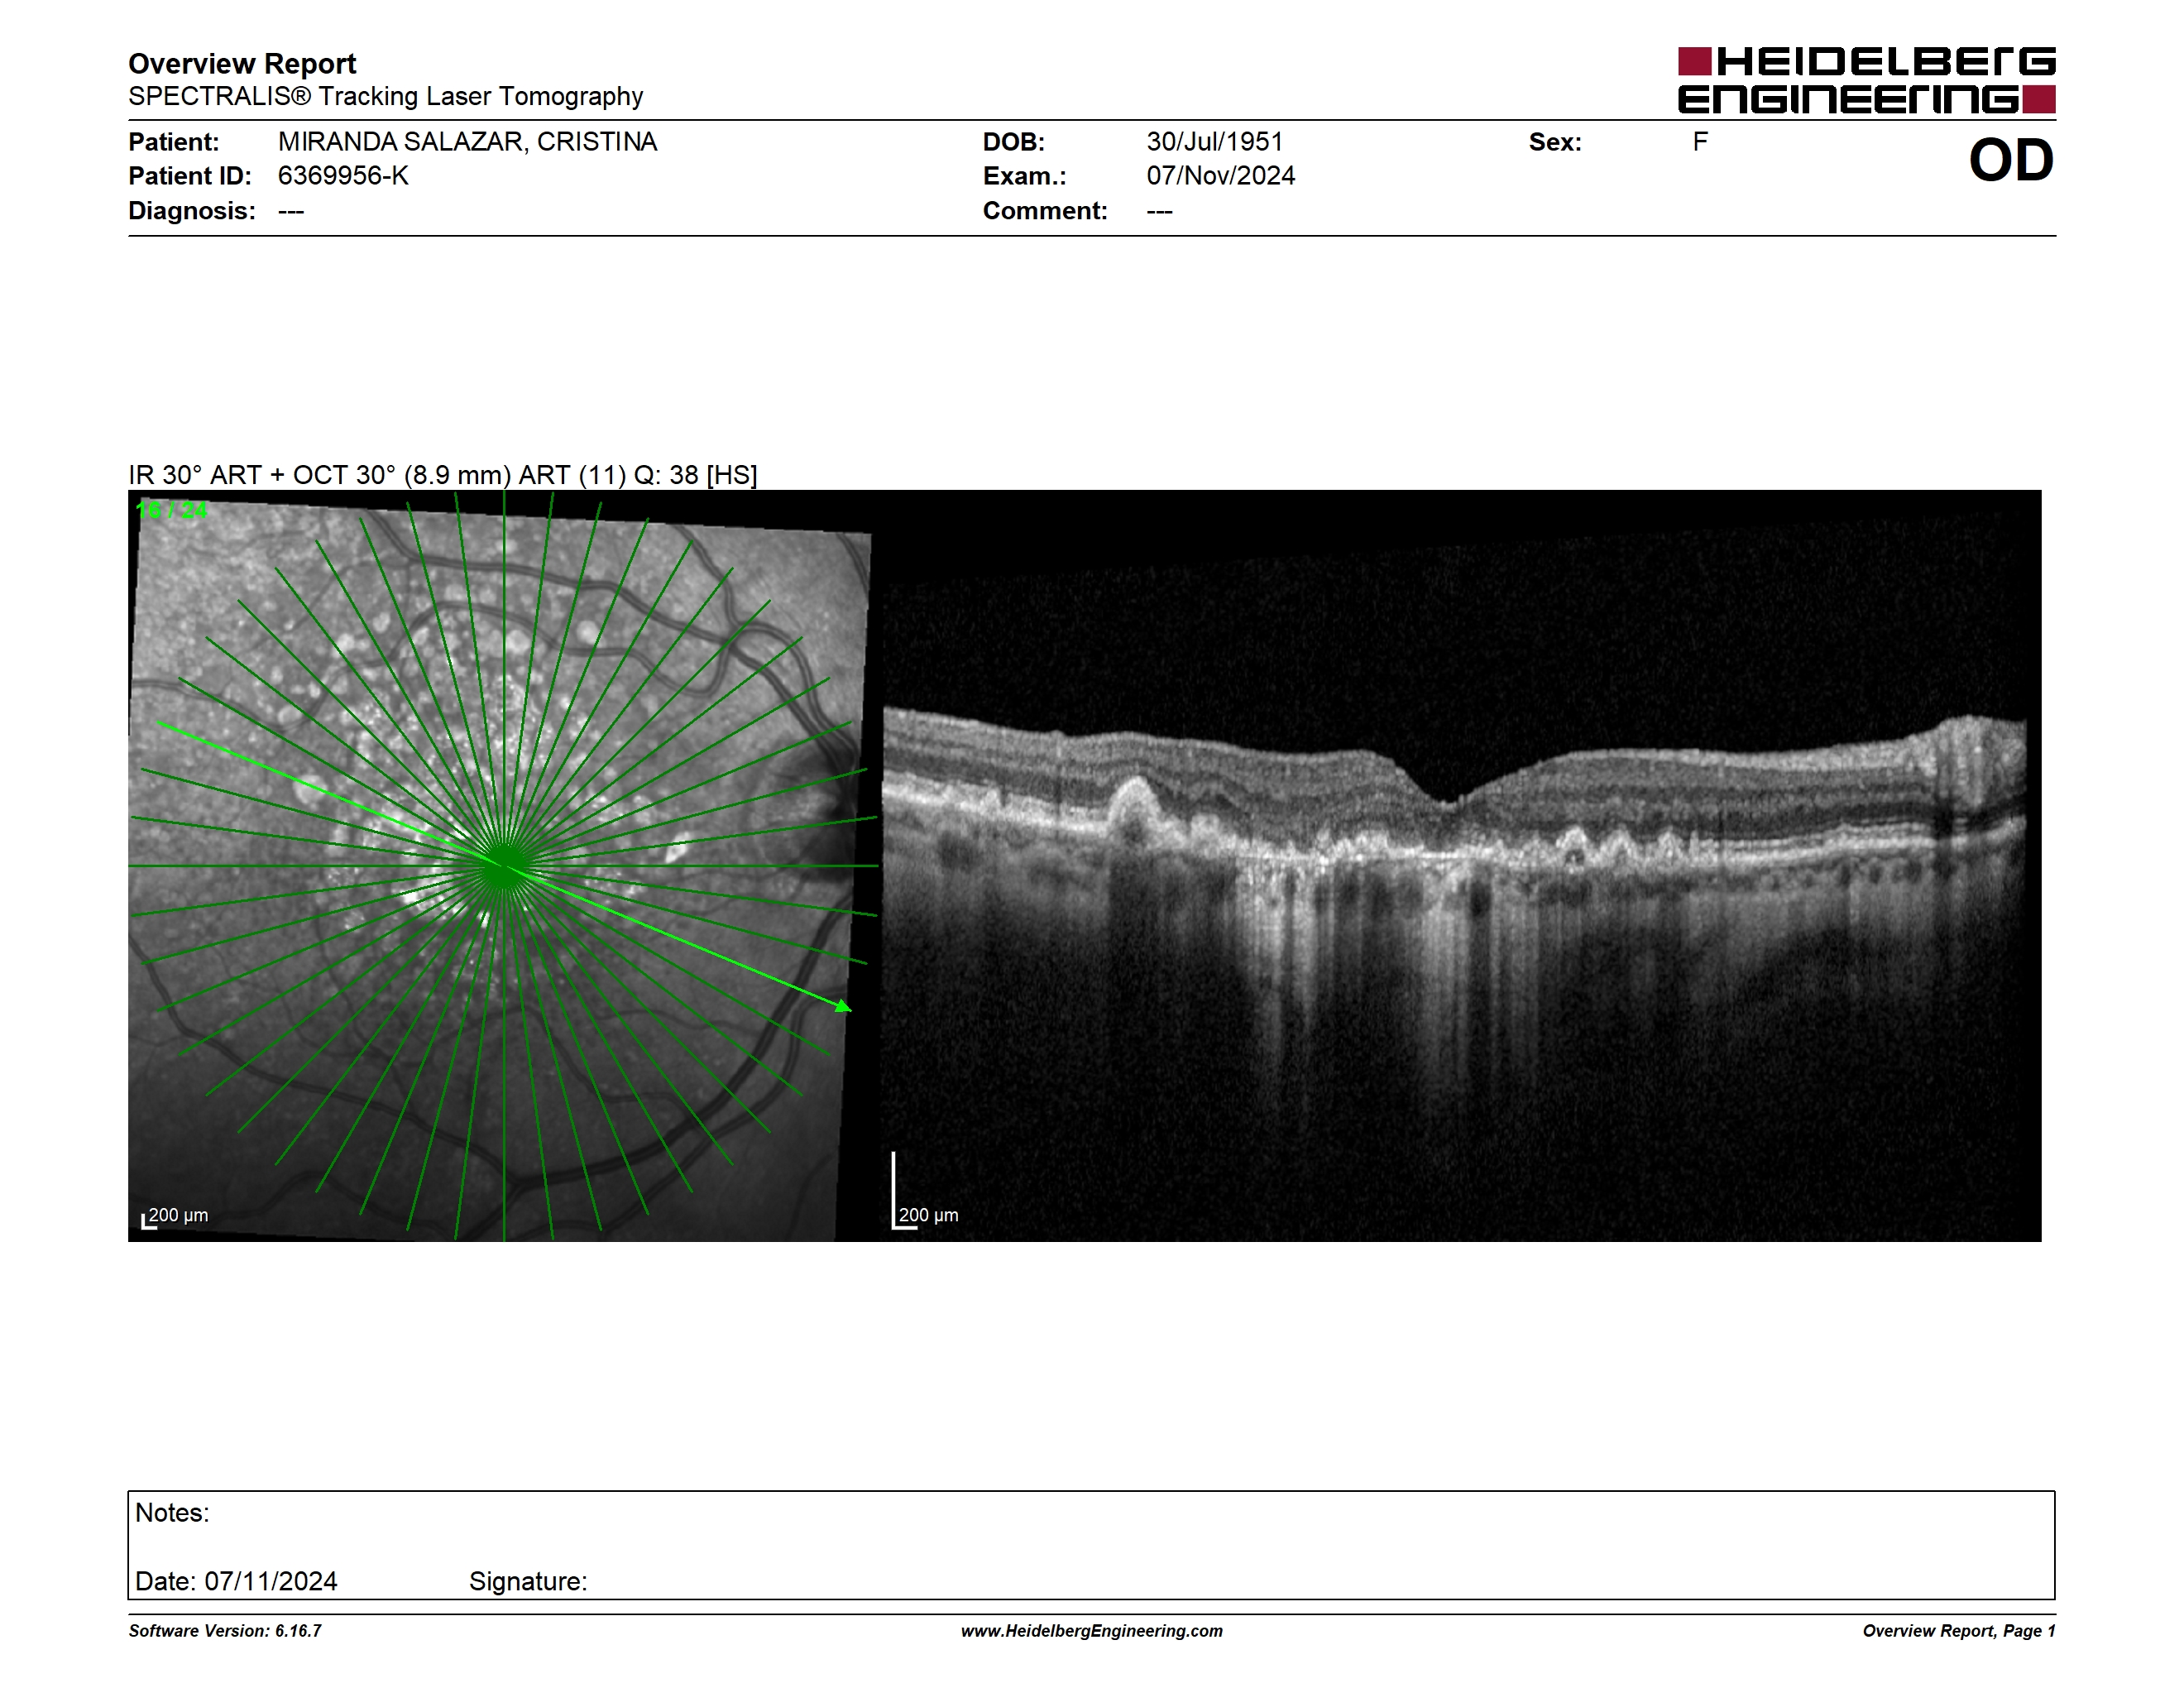Image resolution: width=2184 pixels, height=1688 pixels.
Task: Click the Overview Report, Page 1 footer
Action: coord(1959,1631)
